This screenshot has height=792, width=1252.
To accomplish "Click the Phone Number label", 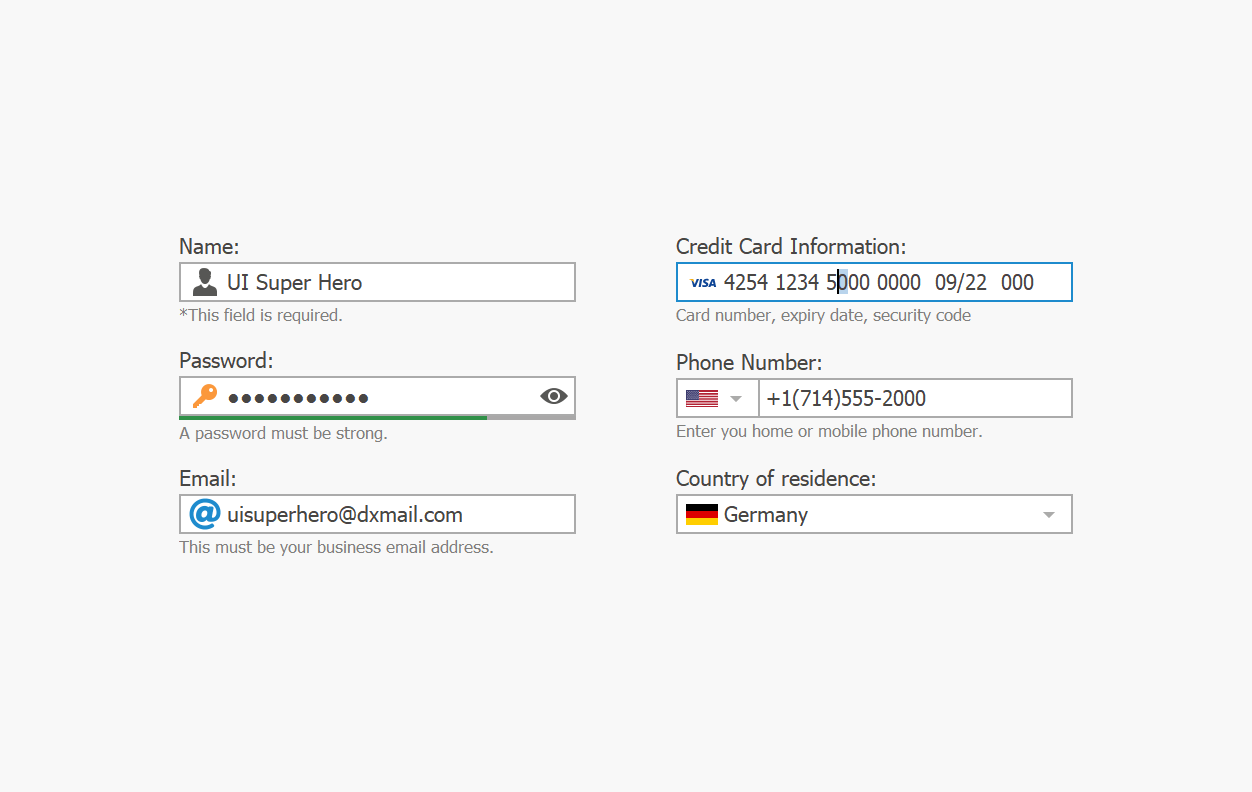I will [x=749, y=362].
